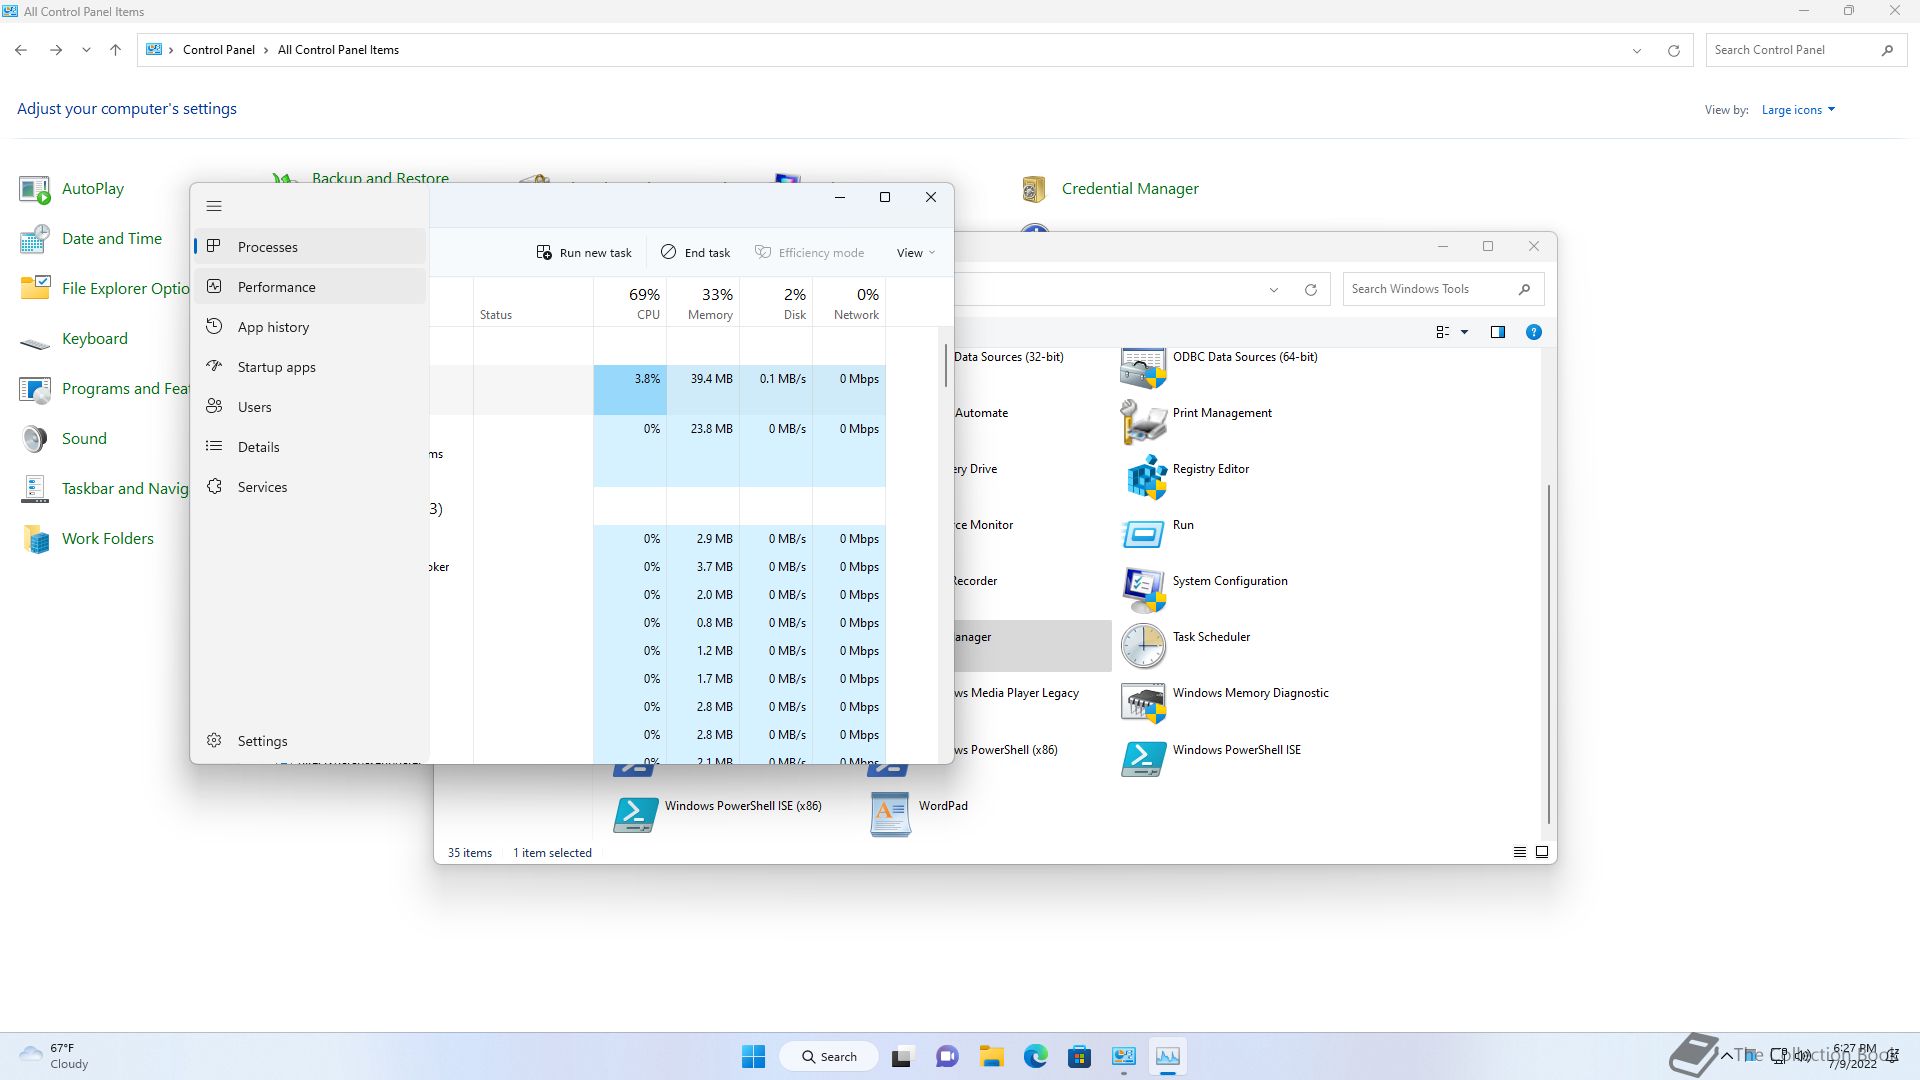
Task: Open the Task Manager hamburger navigation menu
Action: click(x=214, y=206)
